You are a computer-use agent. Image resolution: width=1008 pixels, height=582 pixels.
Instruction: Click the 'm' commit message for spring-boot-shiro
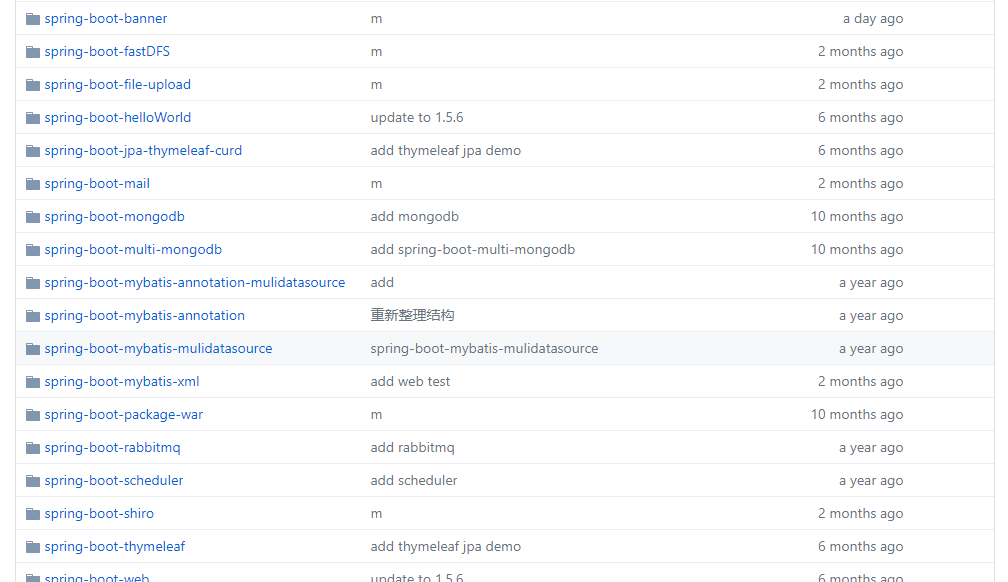click(376, 514)
